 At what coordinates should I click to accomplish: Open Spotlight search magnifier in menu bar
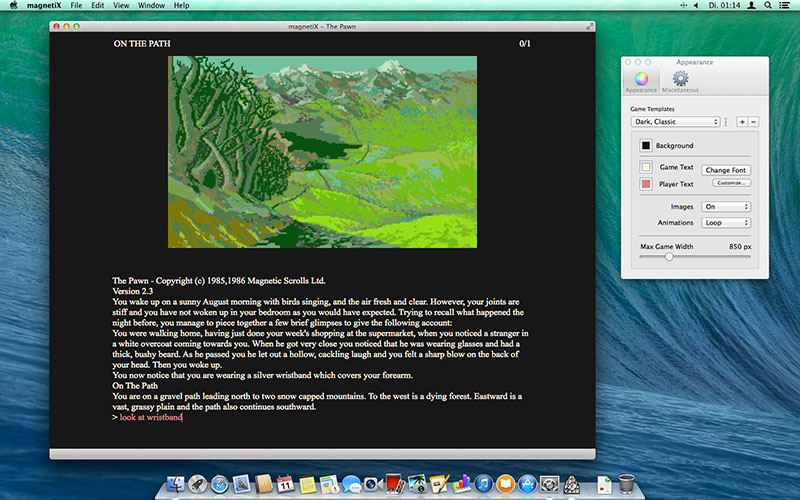(x=767, y=6)
